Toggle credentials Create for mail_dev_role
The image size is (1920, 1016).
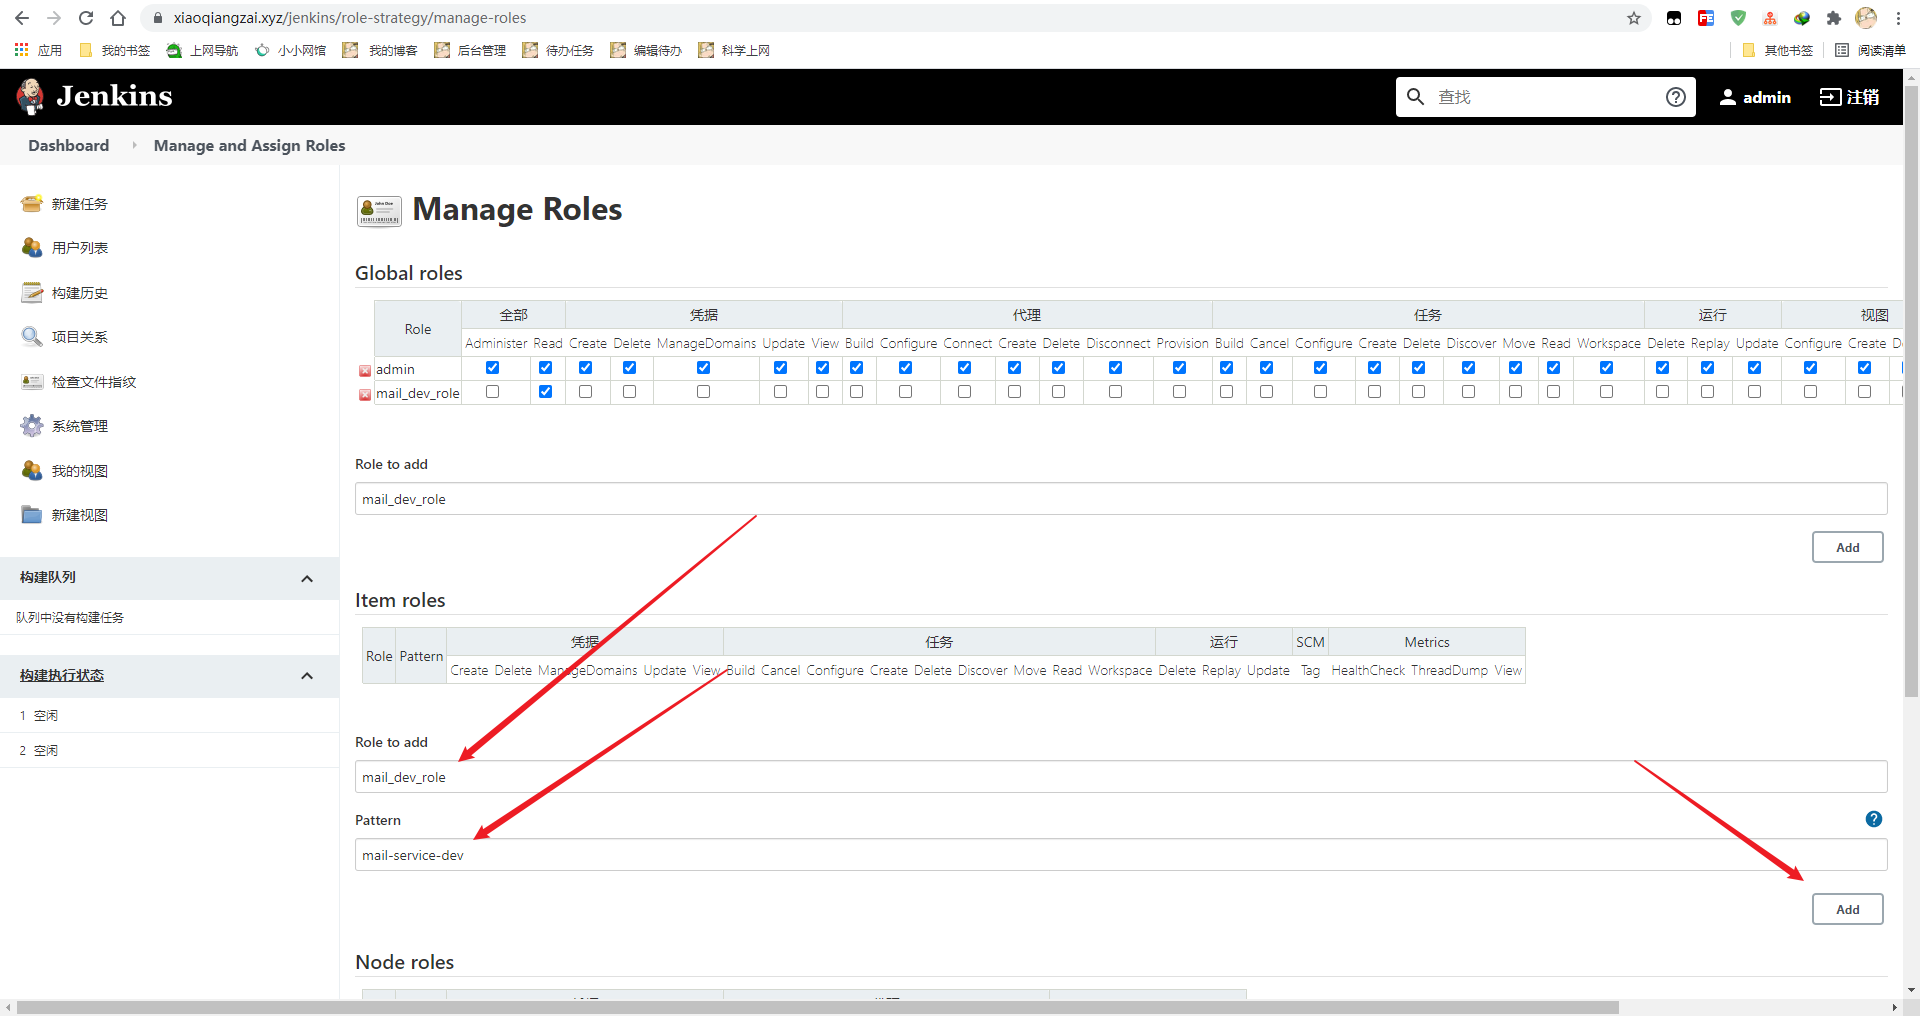point(585,392)
